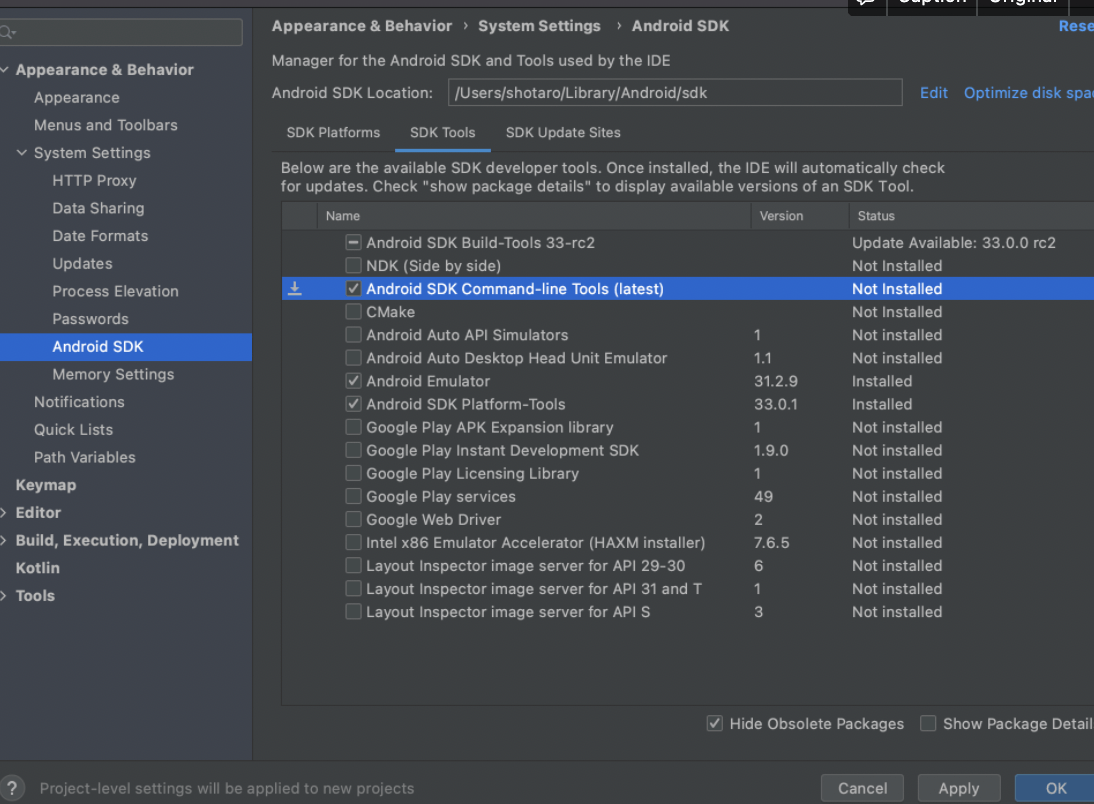Click Edit link for SDK location
Viewport: 1094px width, 804px height.
click(x=934, y=92)
